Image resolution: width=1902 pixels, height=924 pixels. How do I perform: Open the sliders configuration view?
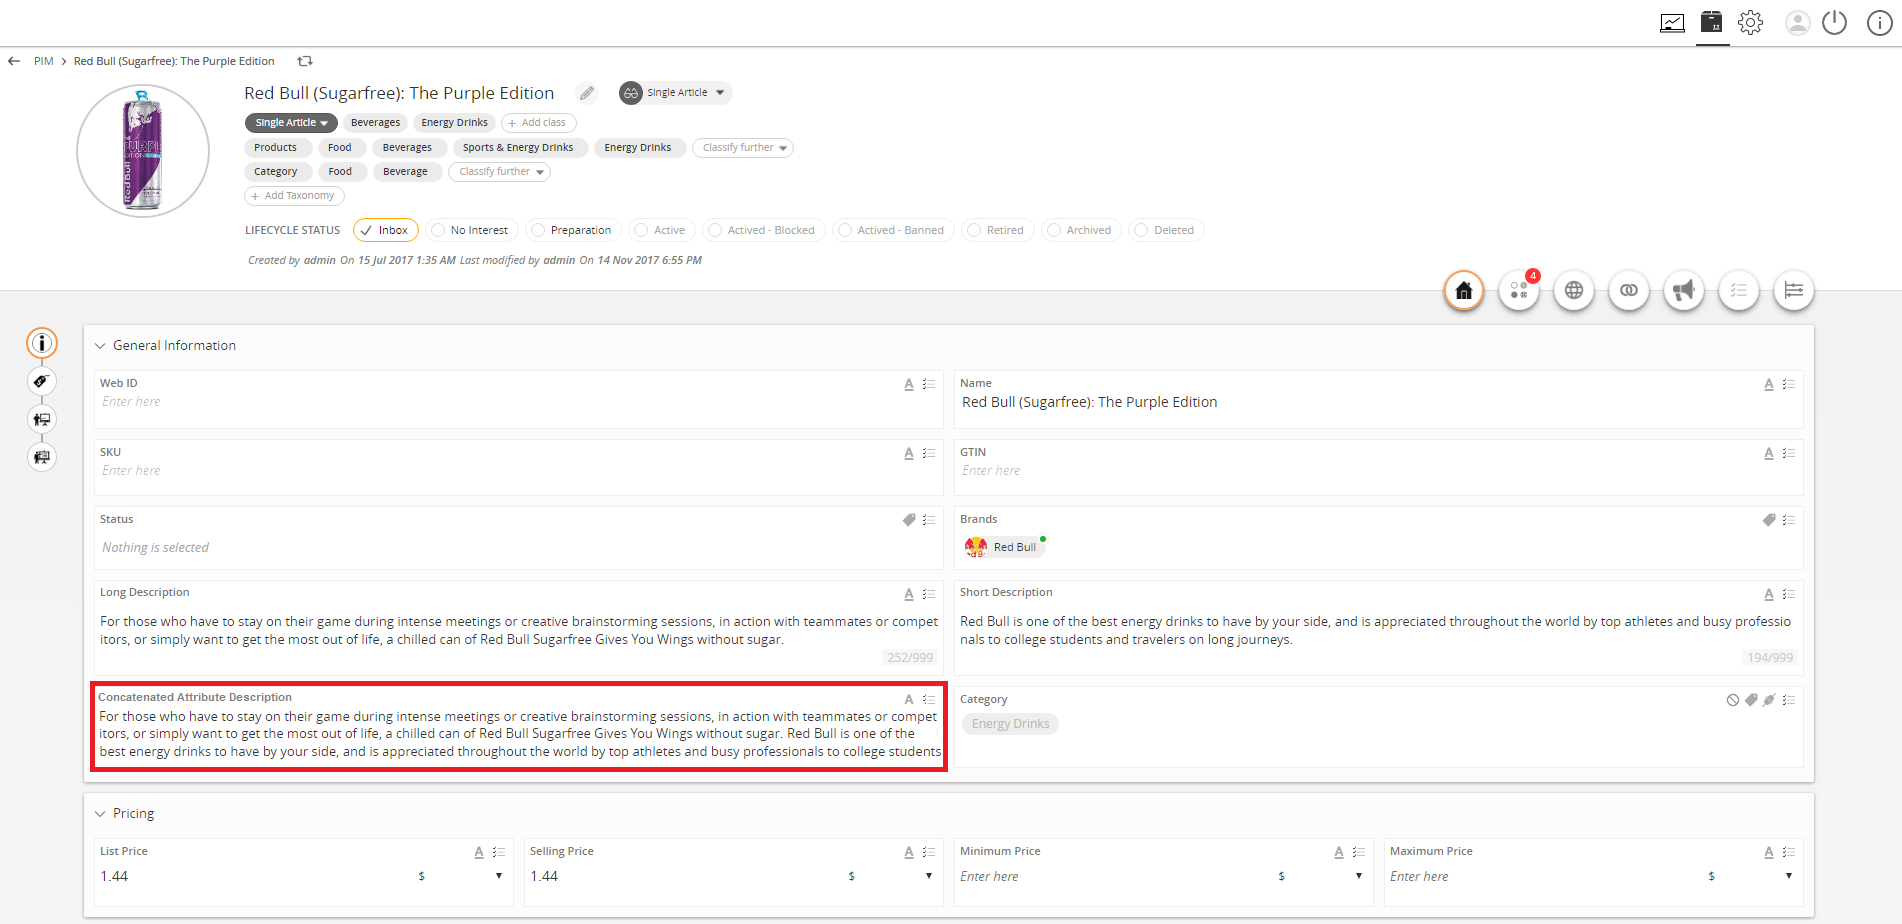coord(1794,291)
